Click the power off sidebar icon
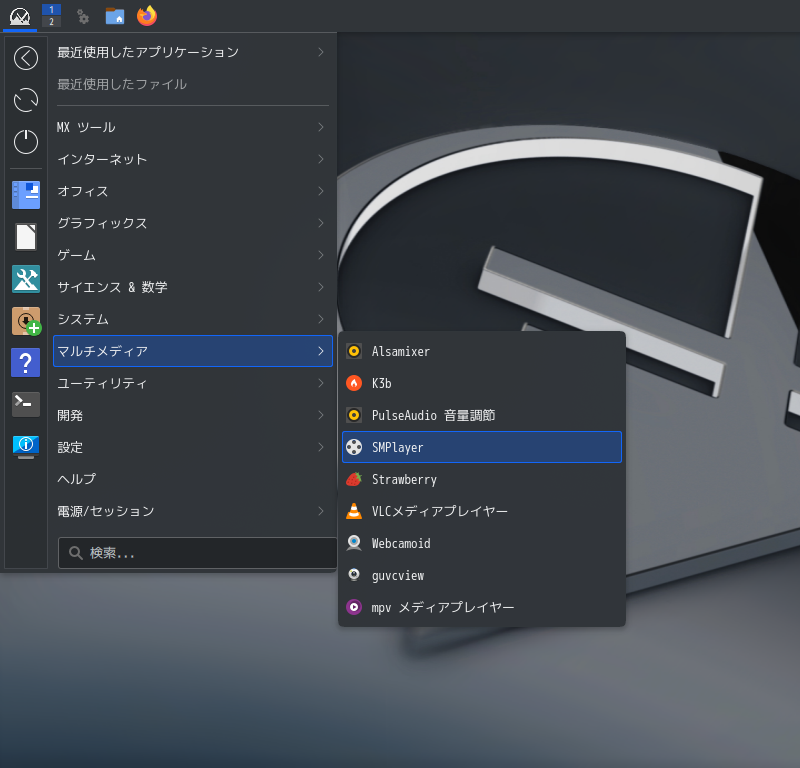The image size is (800, 768). 26,141
